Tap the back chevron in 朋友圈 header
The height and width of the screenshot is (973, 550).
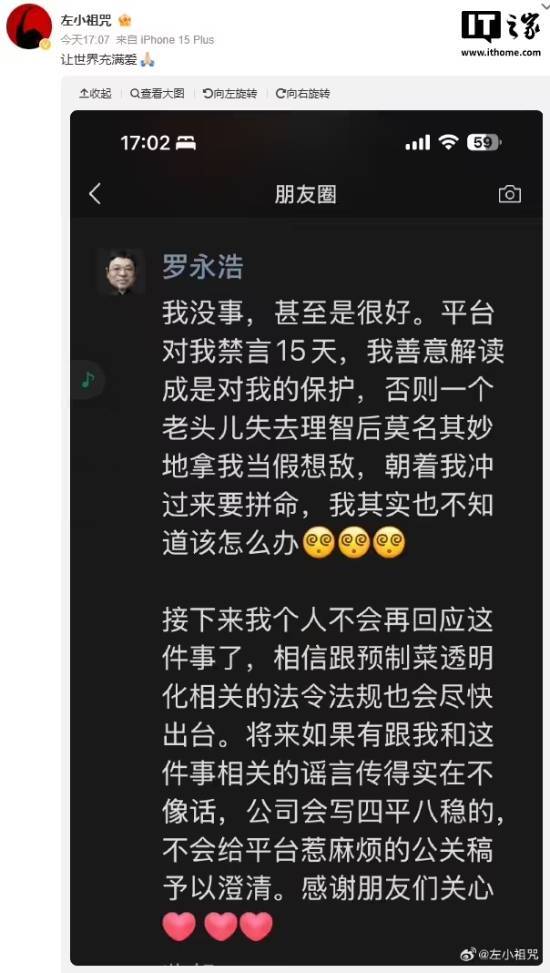(95, 194)
